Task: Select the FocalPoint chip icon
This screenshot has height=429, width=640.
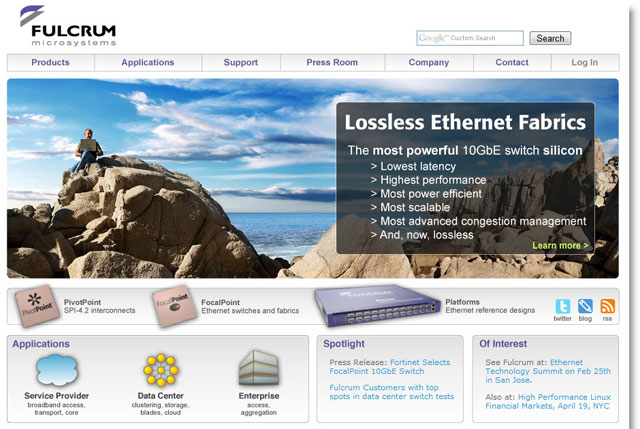Action: click(173, 306)
